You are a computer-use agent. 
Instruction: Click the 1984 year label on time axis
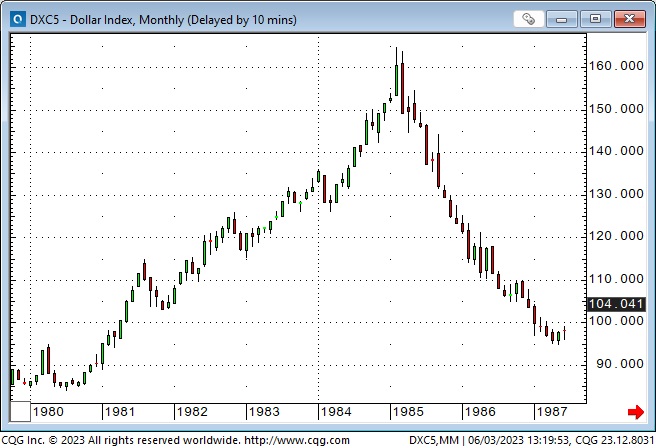coord(336,412)
